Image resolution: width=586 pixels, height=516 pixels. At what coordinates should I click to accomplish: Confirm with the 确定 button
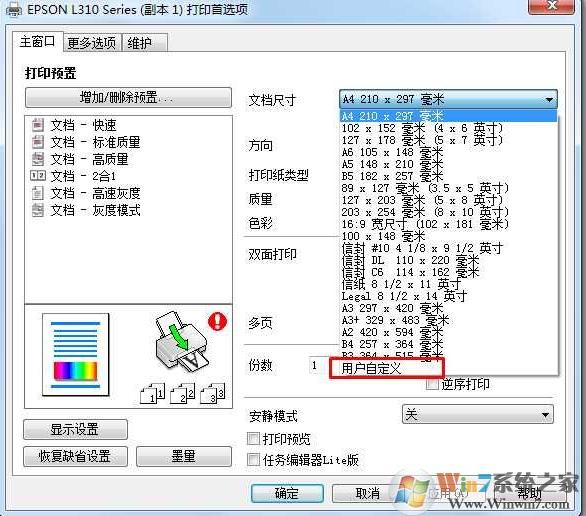[287, 493]
